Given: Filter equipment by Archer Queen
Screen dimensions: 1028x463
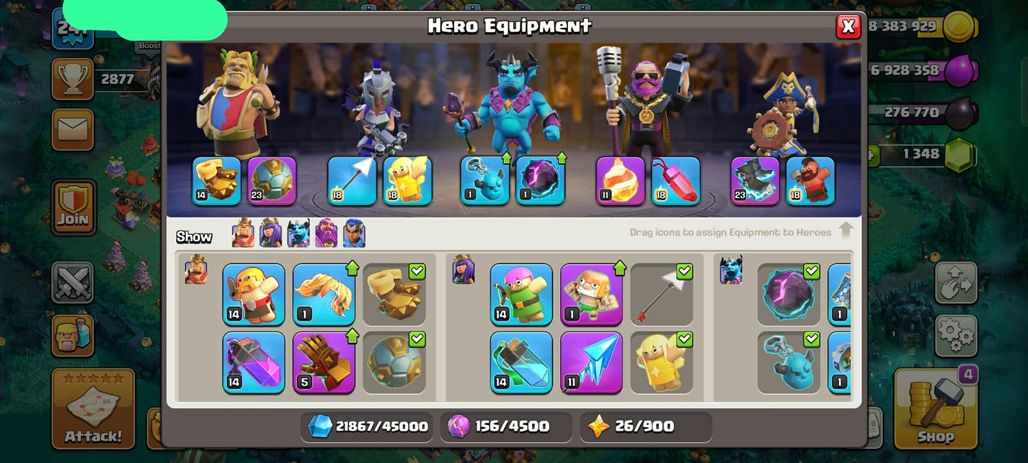Looking at the screenshot, I should 271,233.
